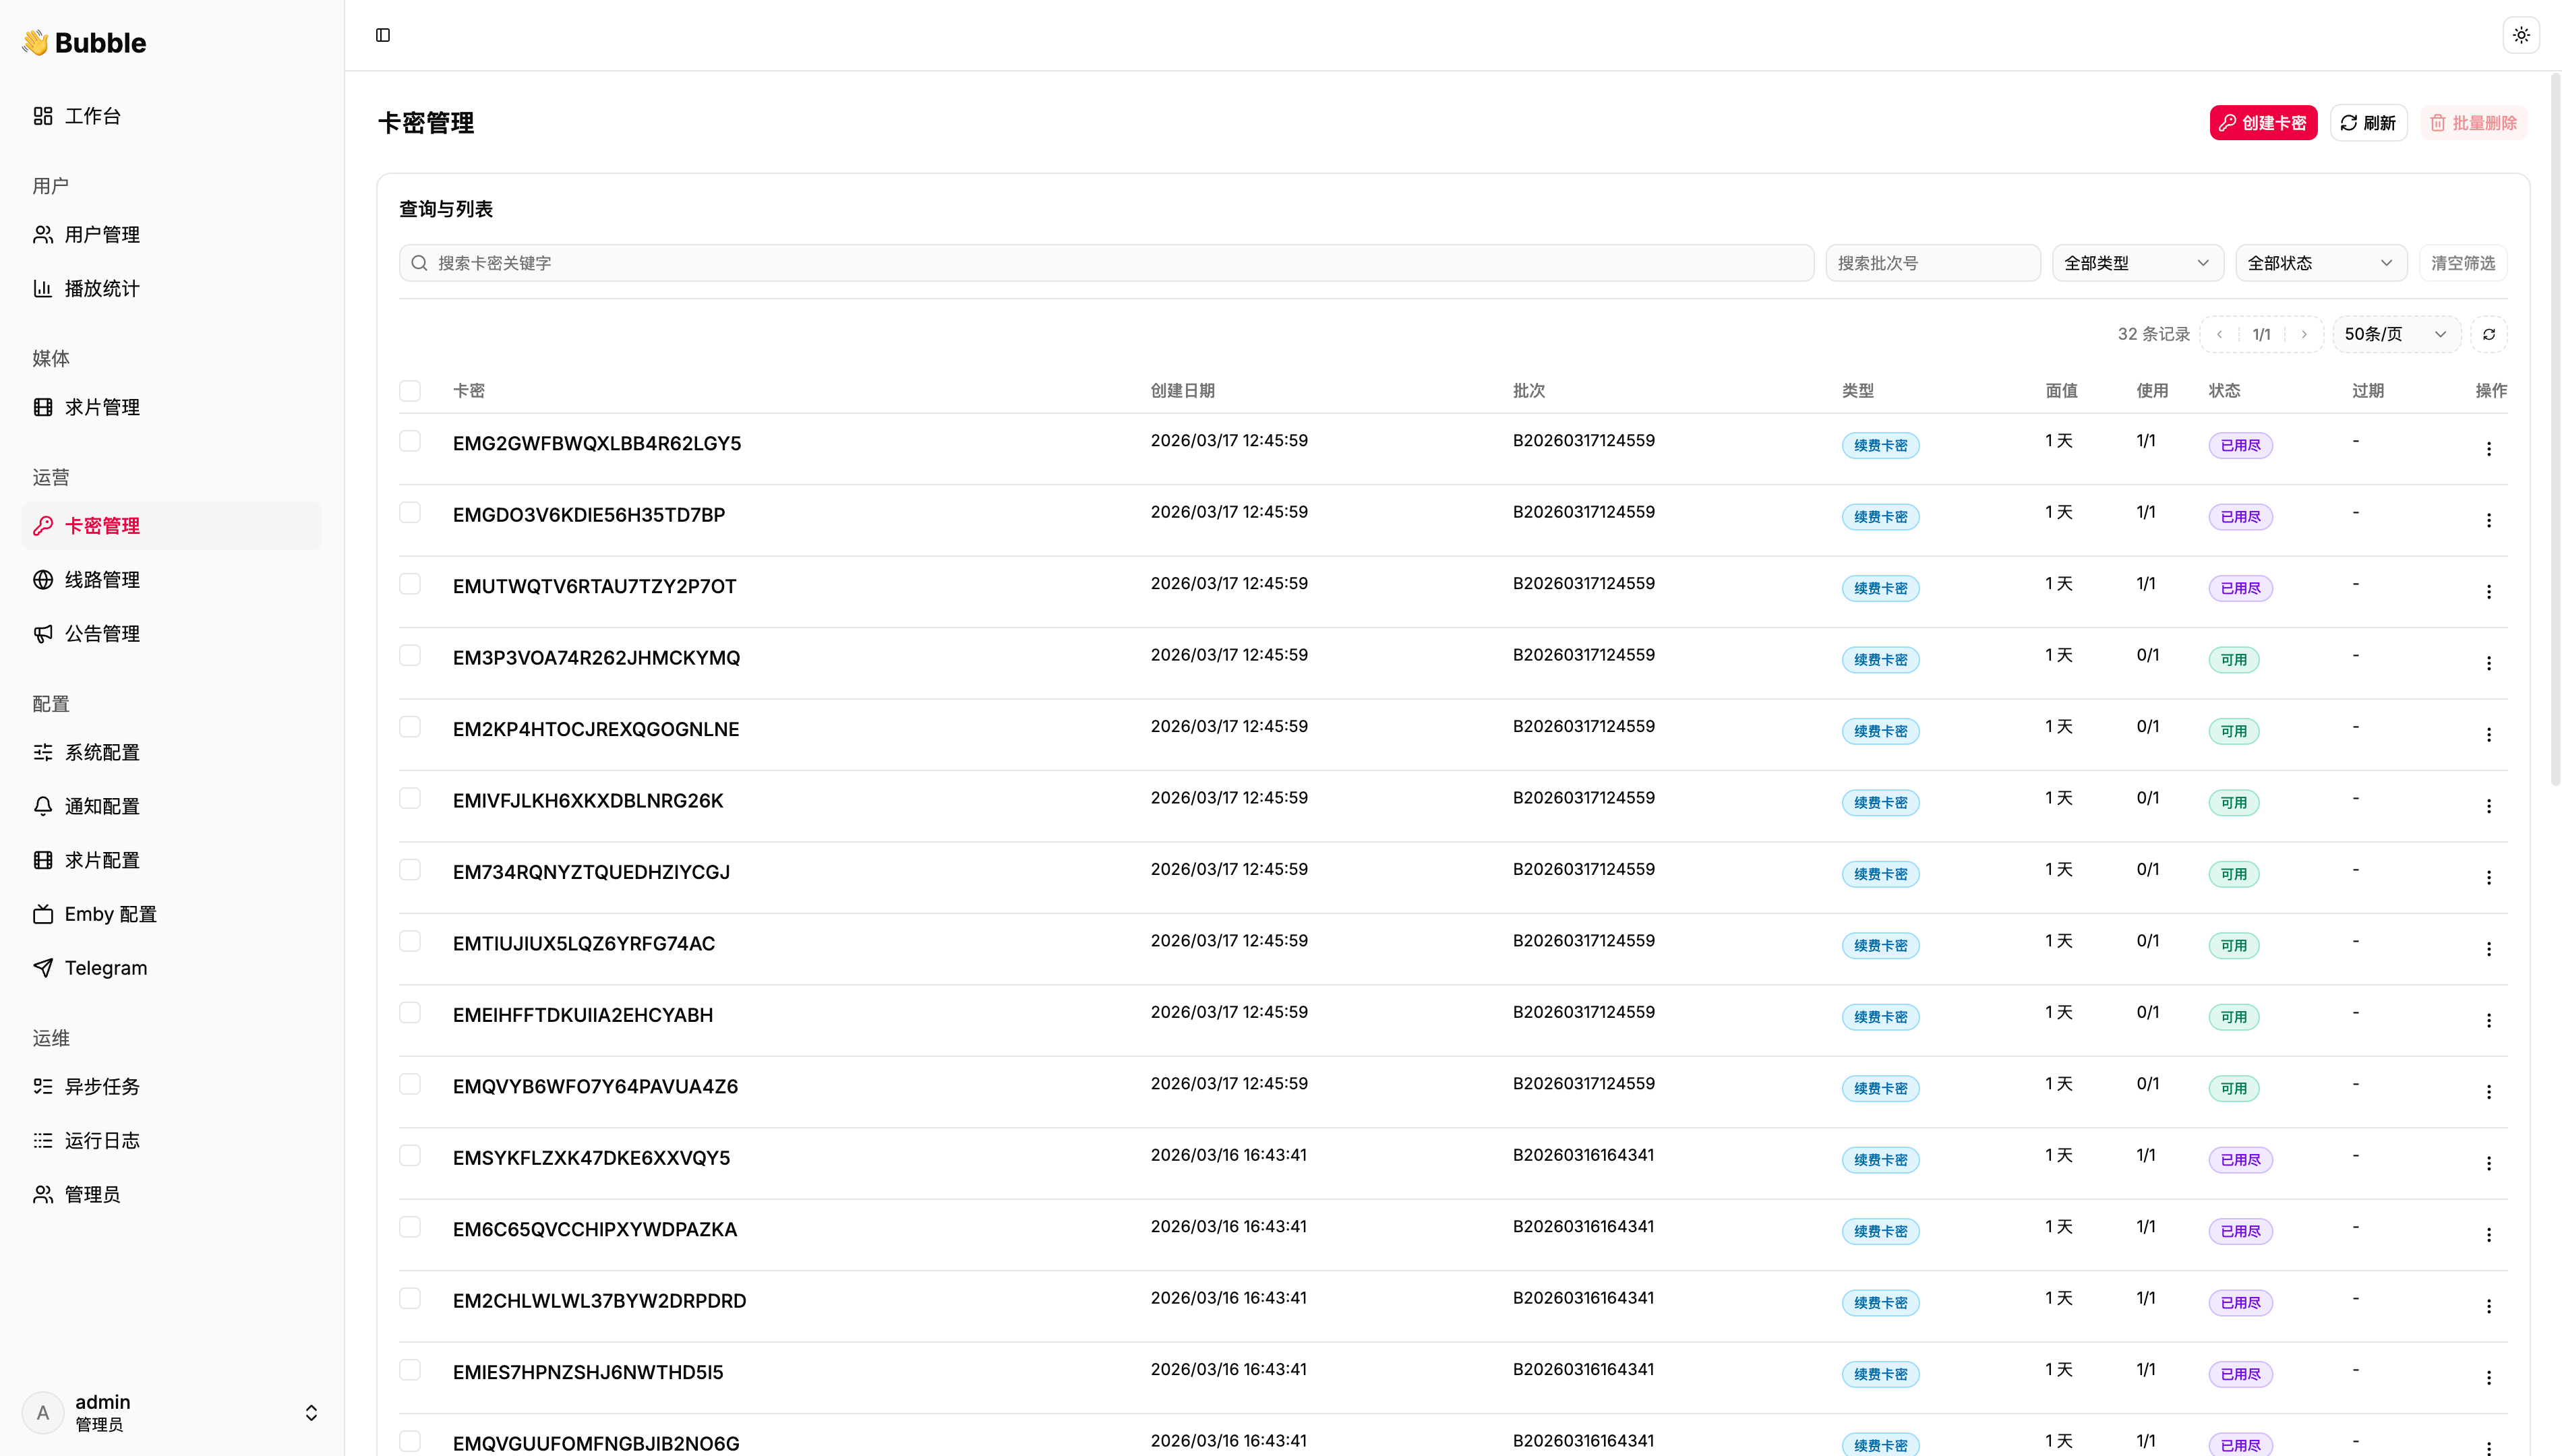Open the 全部类型 type filter dropdown
The image size is (2562, 1456).
2136,263
